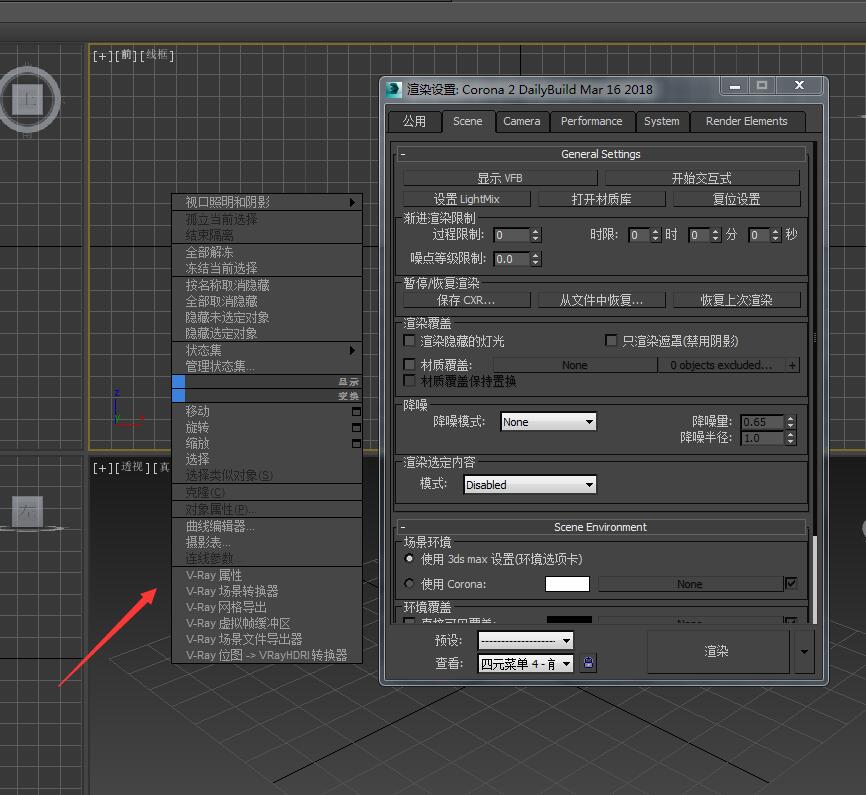This screenshot has height=795, width=866.
Task: Click the 恢复上次渲染 button
Action: 736,300
